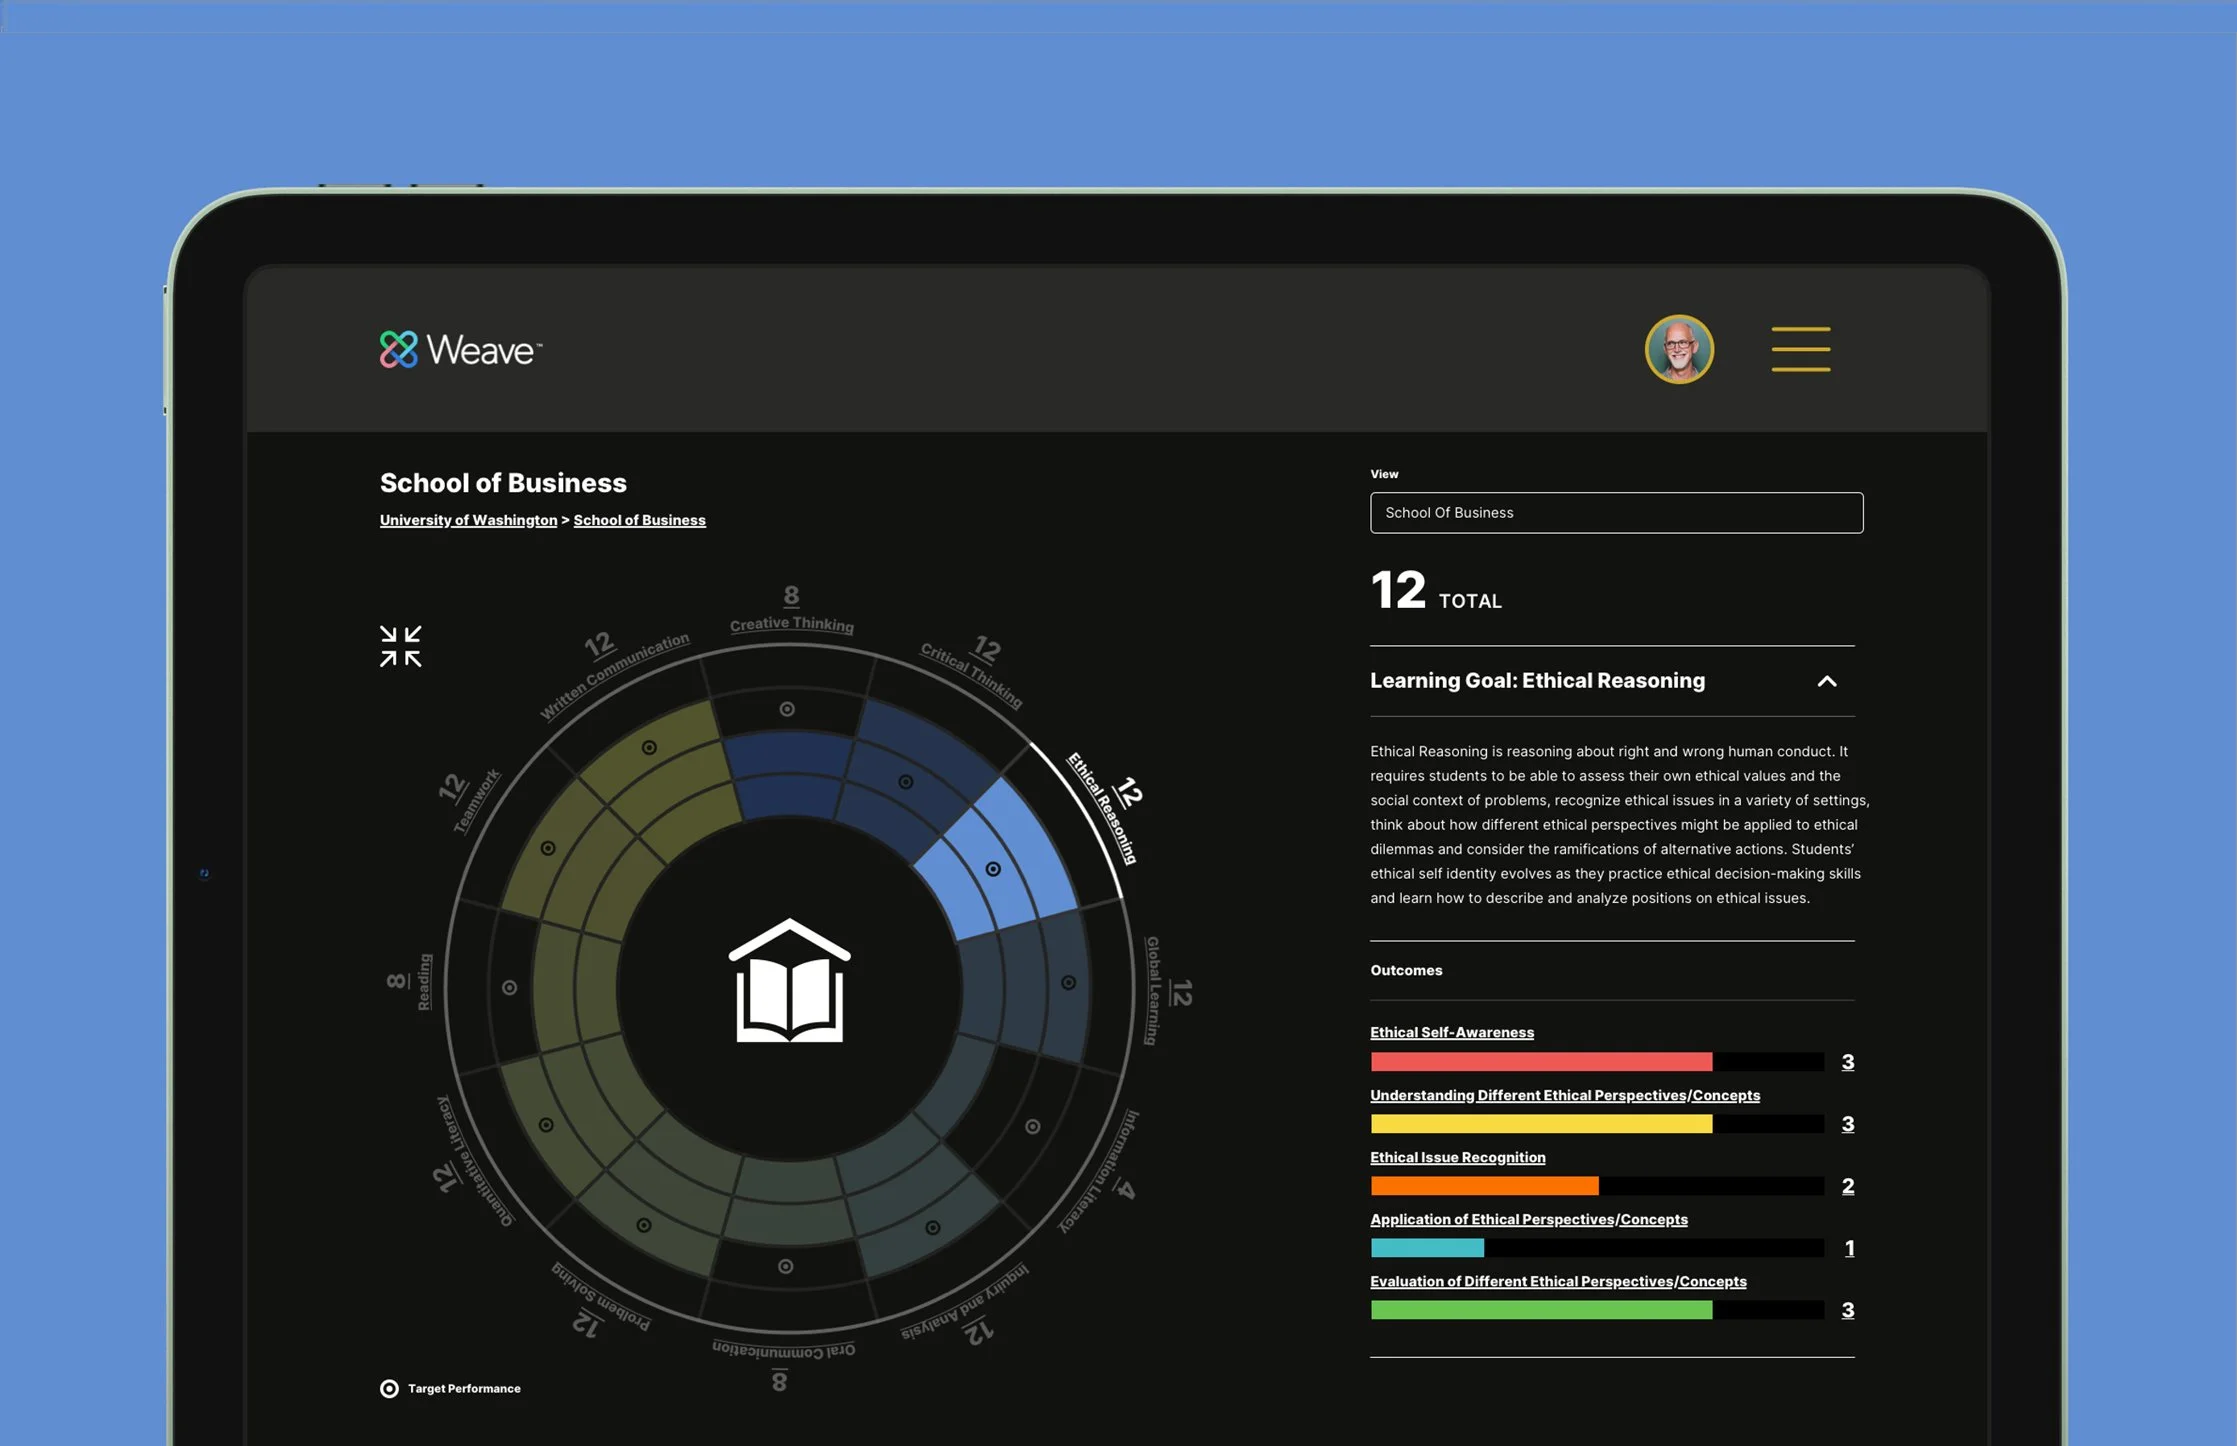Select the Problem Solving chart label
The width and height of the screenshot is (2237, 1446).
coord(601,1297)
